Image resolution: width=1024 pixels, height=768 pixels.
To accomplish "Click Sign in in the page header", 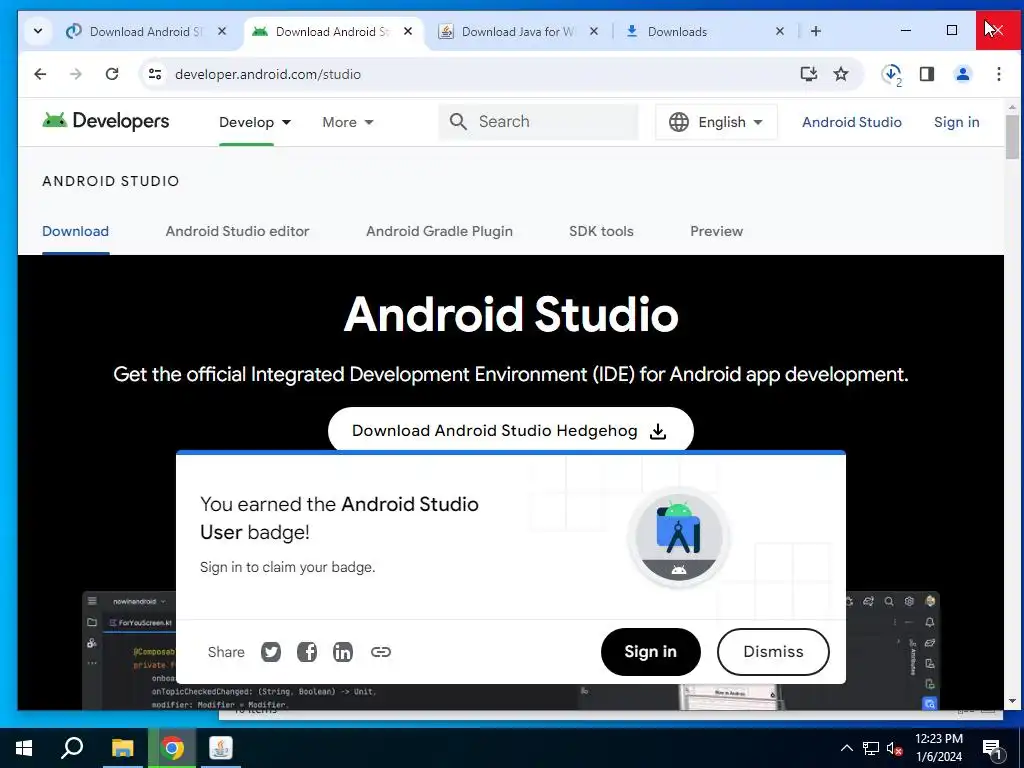I will (957, 122).
